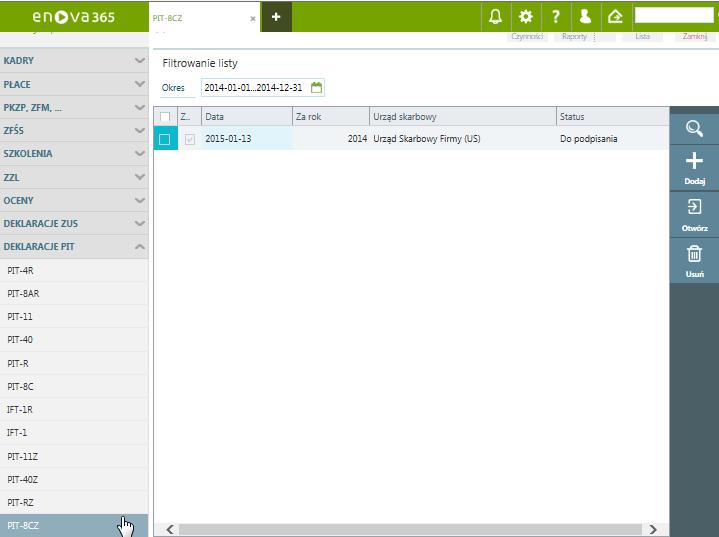
Task: Open the calendar picker for Okres
Action: pyautogui.click(x=316, y=88)
